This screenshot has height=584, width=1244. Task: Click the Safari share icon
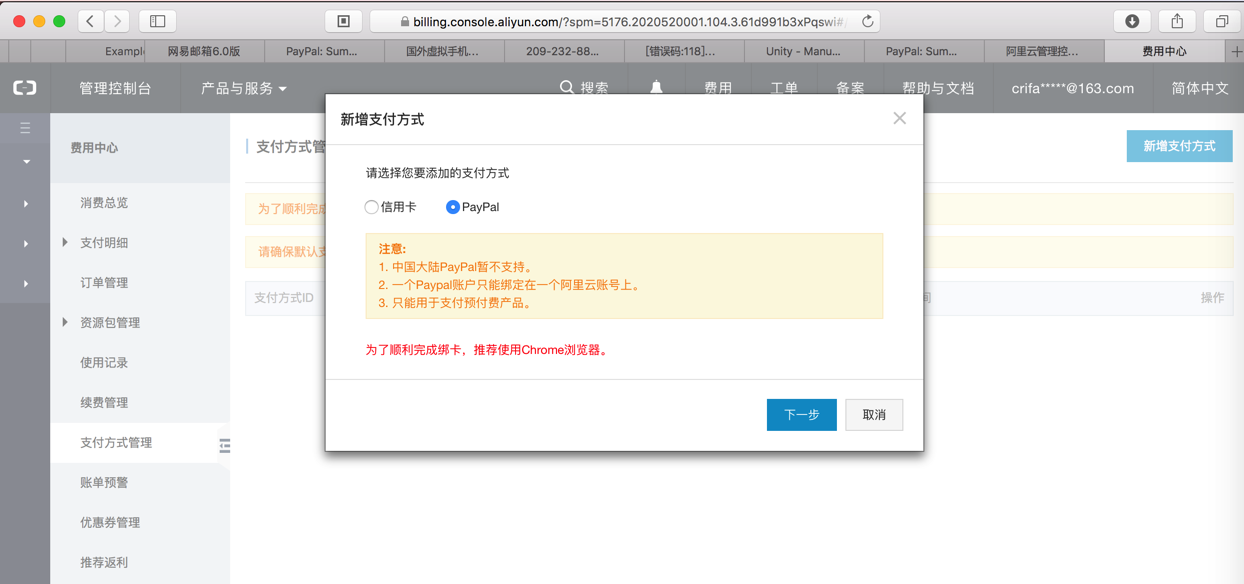point(1177,21)
